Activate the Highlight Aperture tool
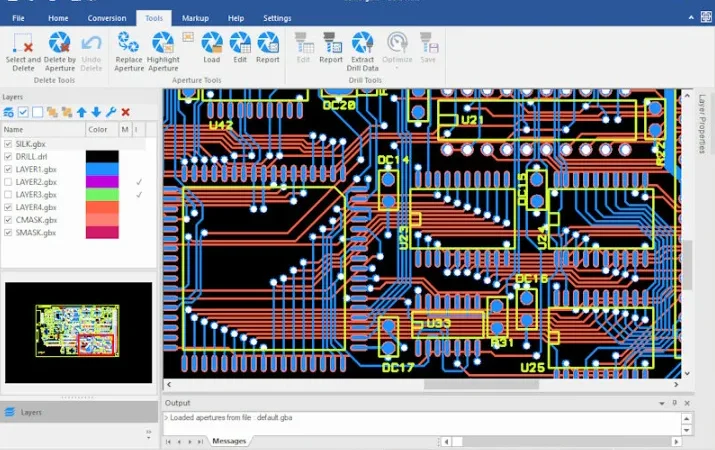 click(x=163, y=52)
